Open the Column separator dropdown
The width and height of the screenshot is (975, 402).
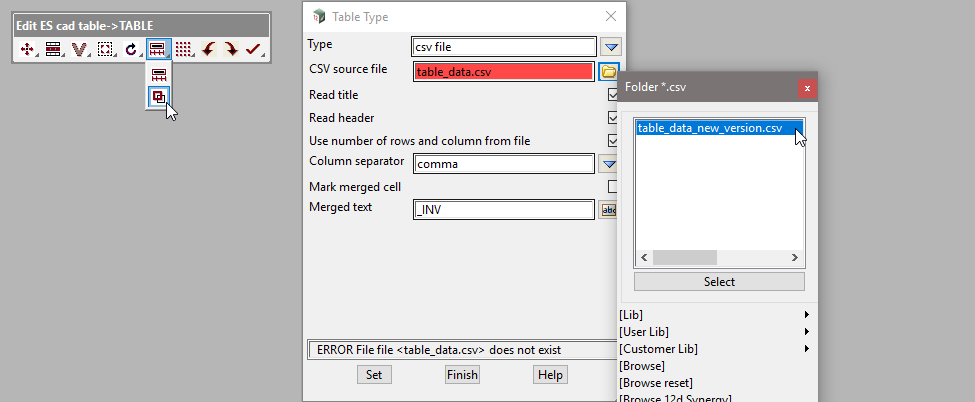(x=609, y=164)
